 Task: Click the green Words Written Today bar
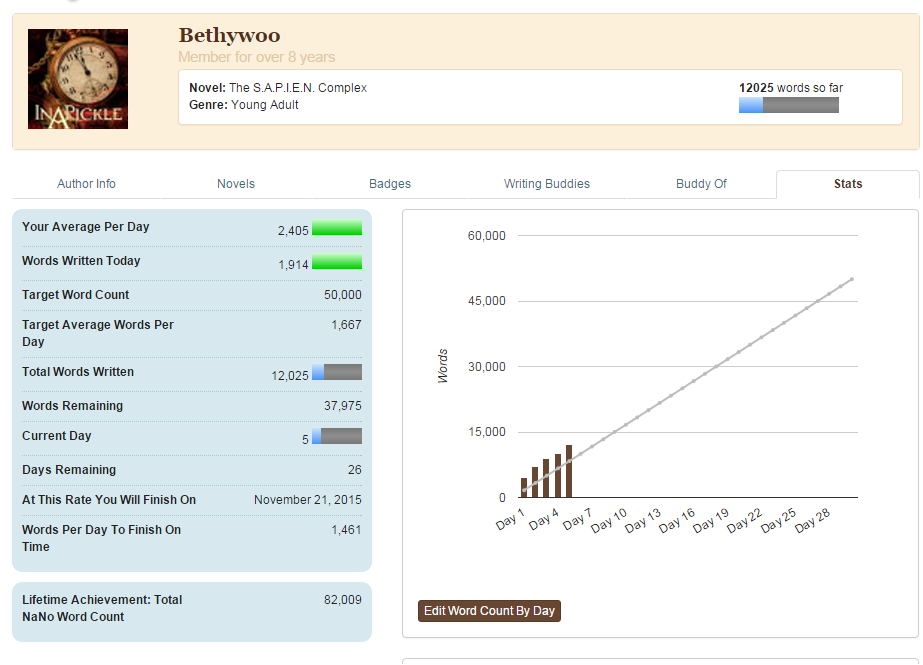[336, 262]
